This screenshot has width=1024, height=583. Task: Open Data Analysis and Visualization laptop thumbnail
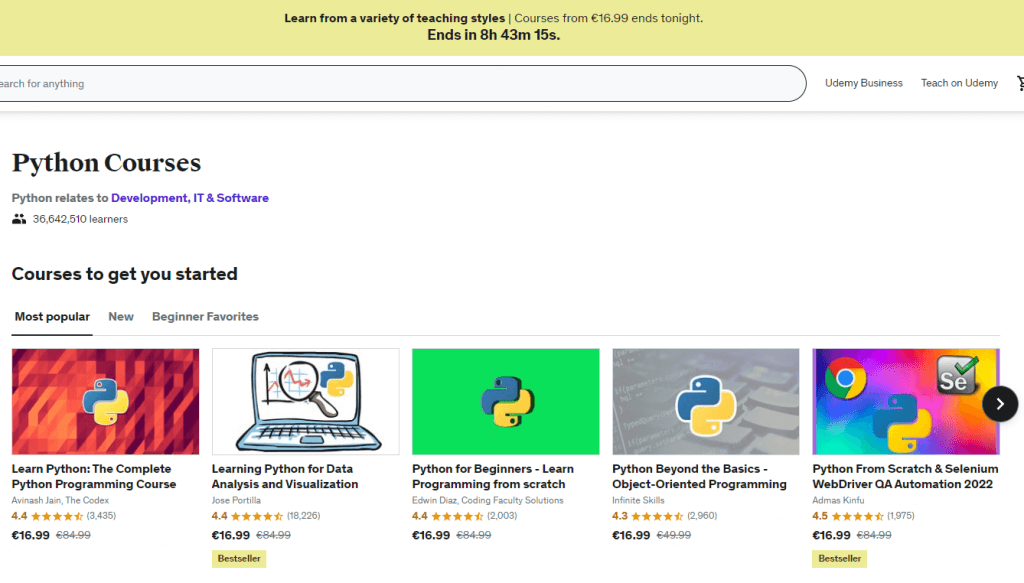coord(306,402)
